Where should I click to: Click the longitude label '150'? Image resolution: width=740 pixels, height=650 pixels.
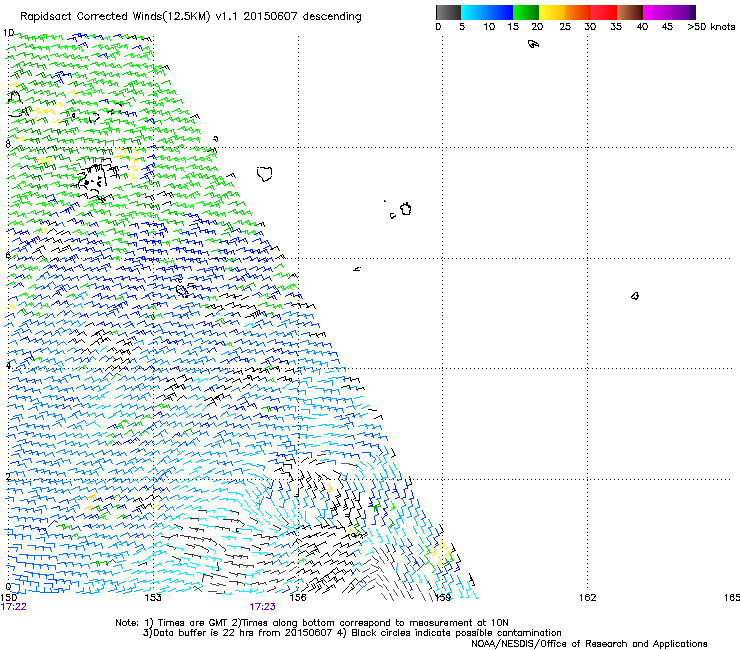tap(9, 598)
